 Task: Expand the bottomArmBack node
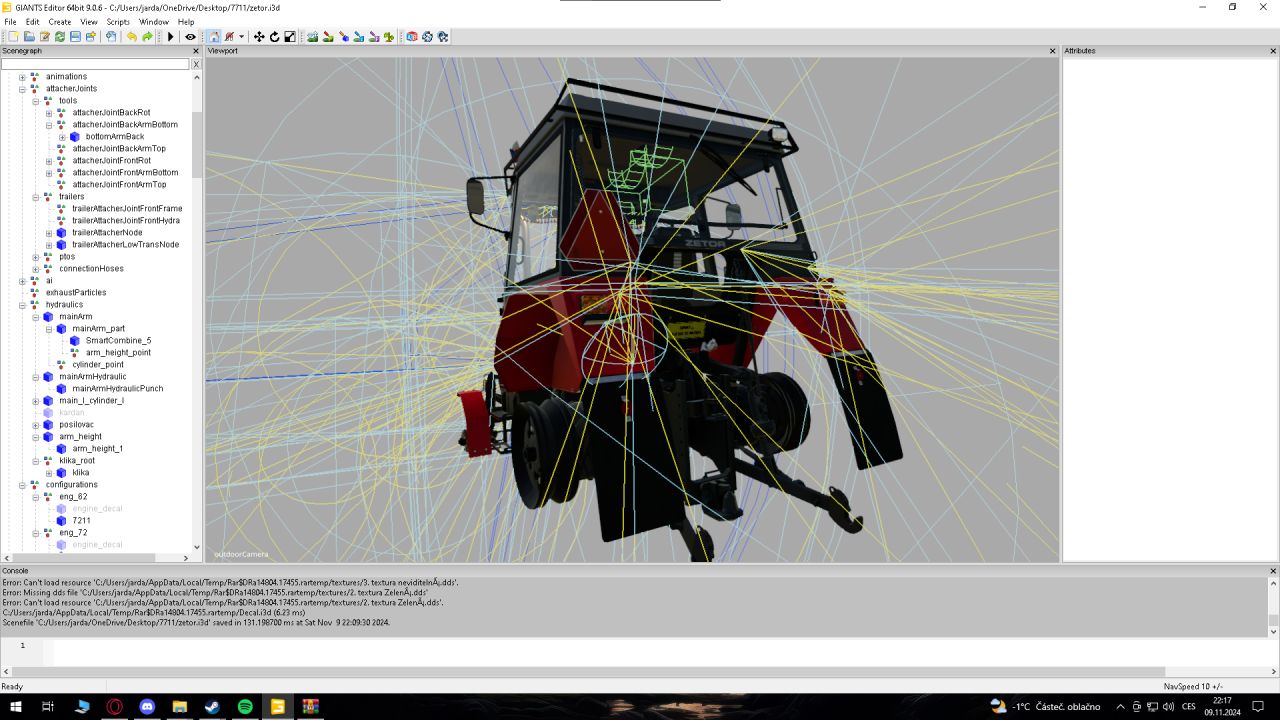click(62, 137)
